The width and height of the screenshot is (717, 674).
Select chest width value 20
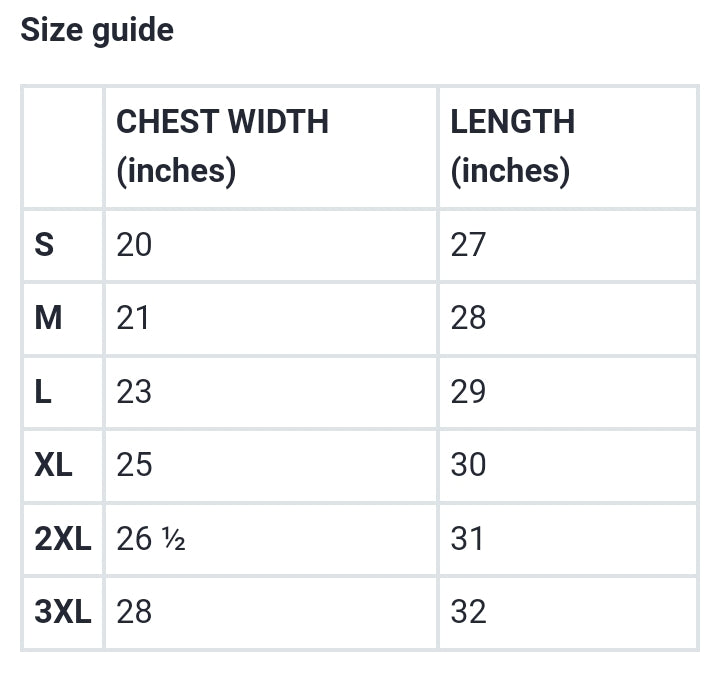coord(134,245)
